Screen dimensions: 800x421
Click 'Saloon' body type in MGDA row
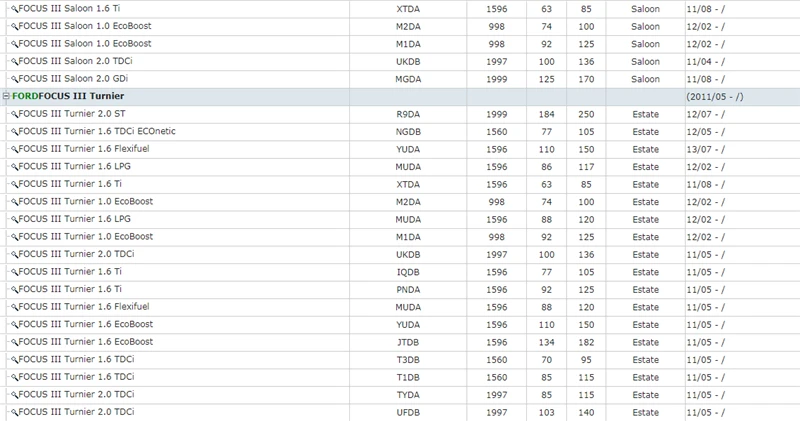pos(645,79)
